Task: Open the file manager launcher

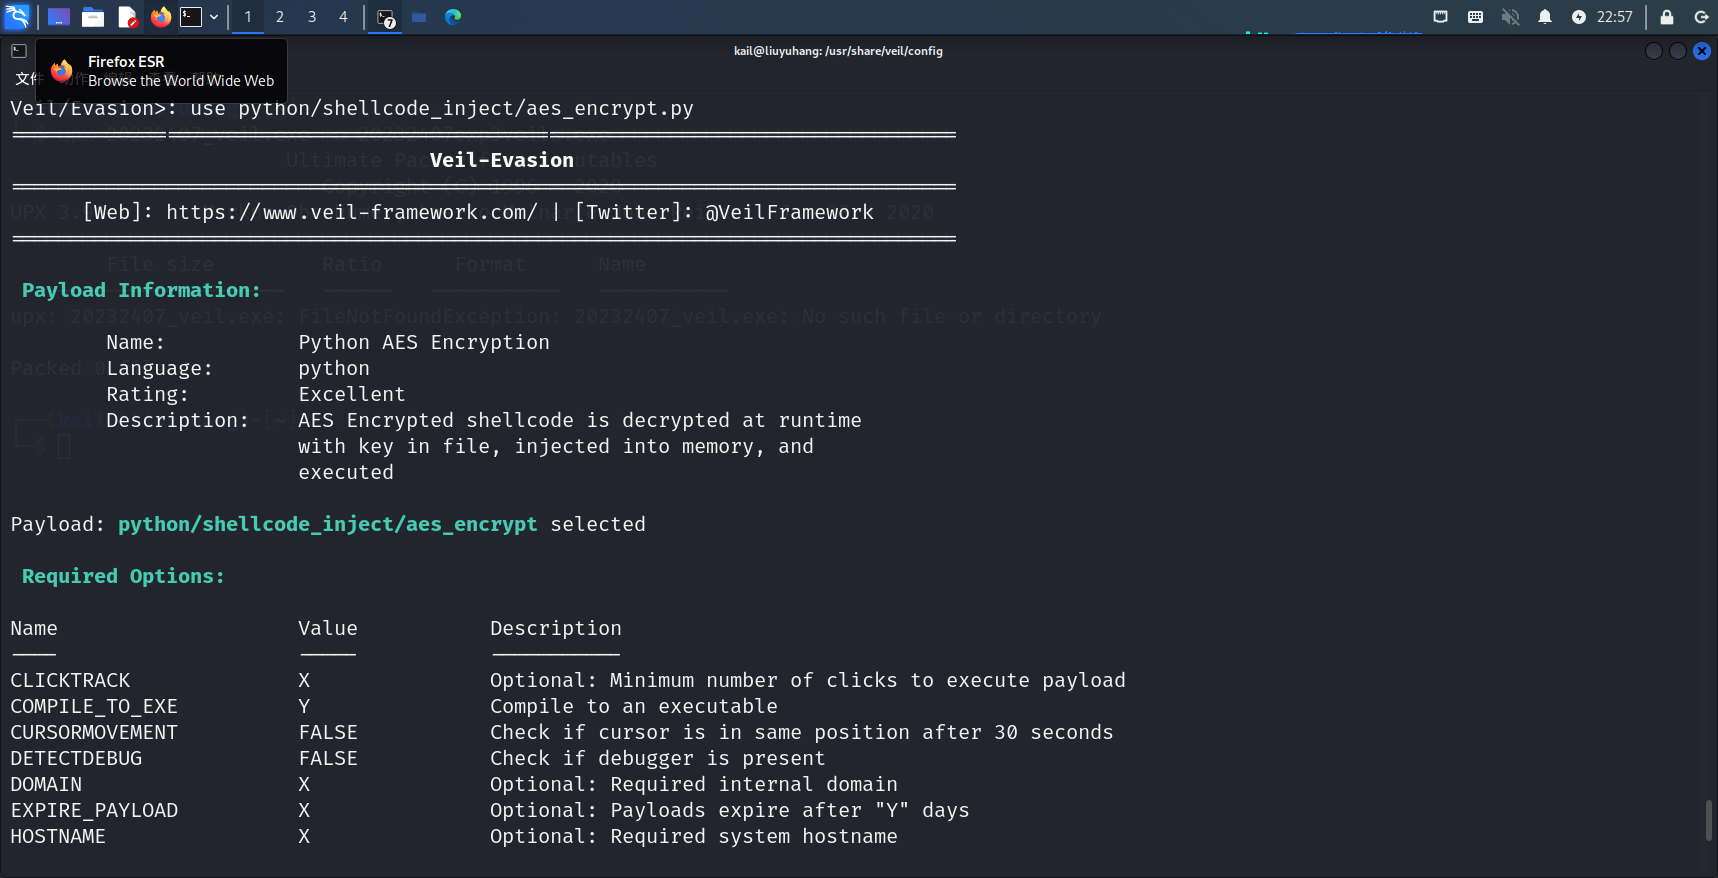Action: tap(93, 17)
